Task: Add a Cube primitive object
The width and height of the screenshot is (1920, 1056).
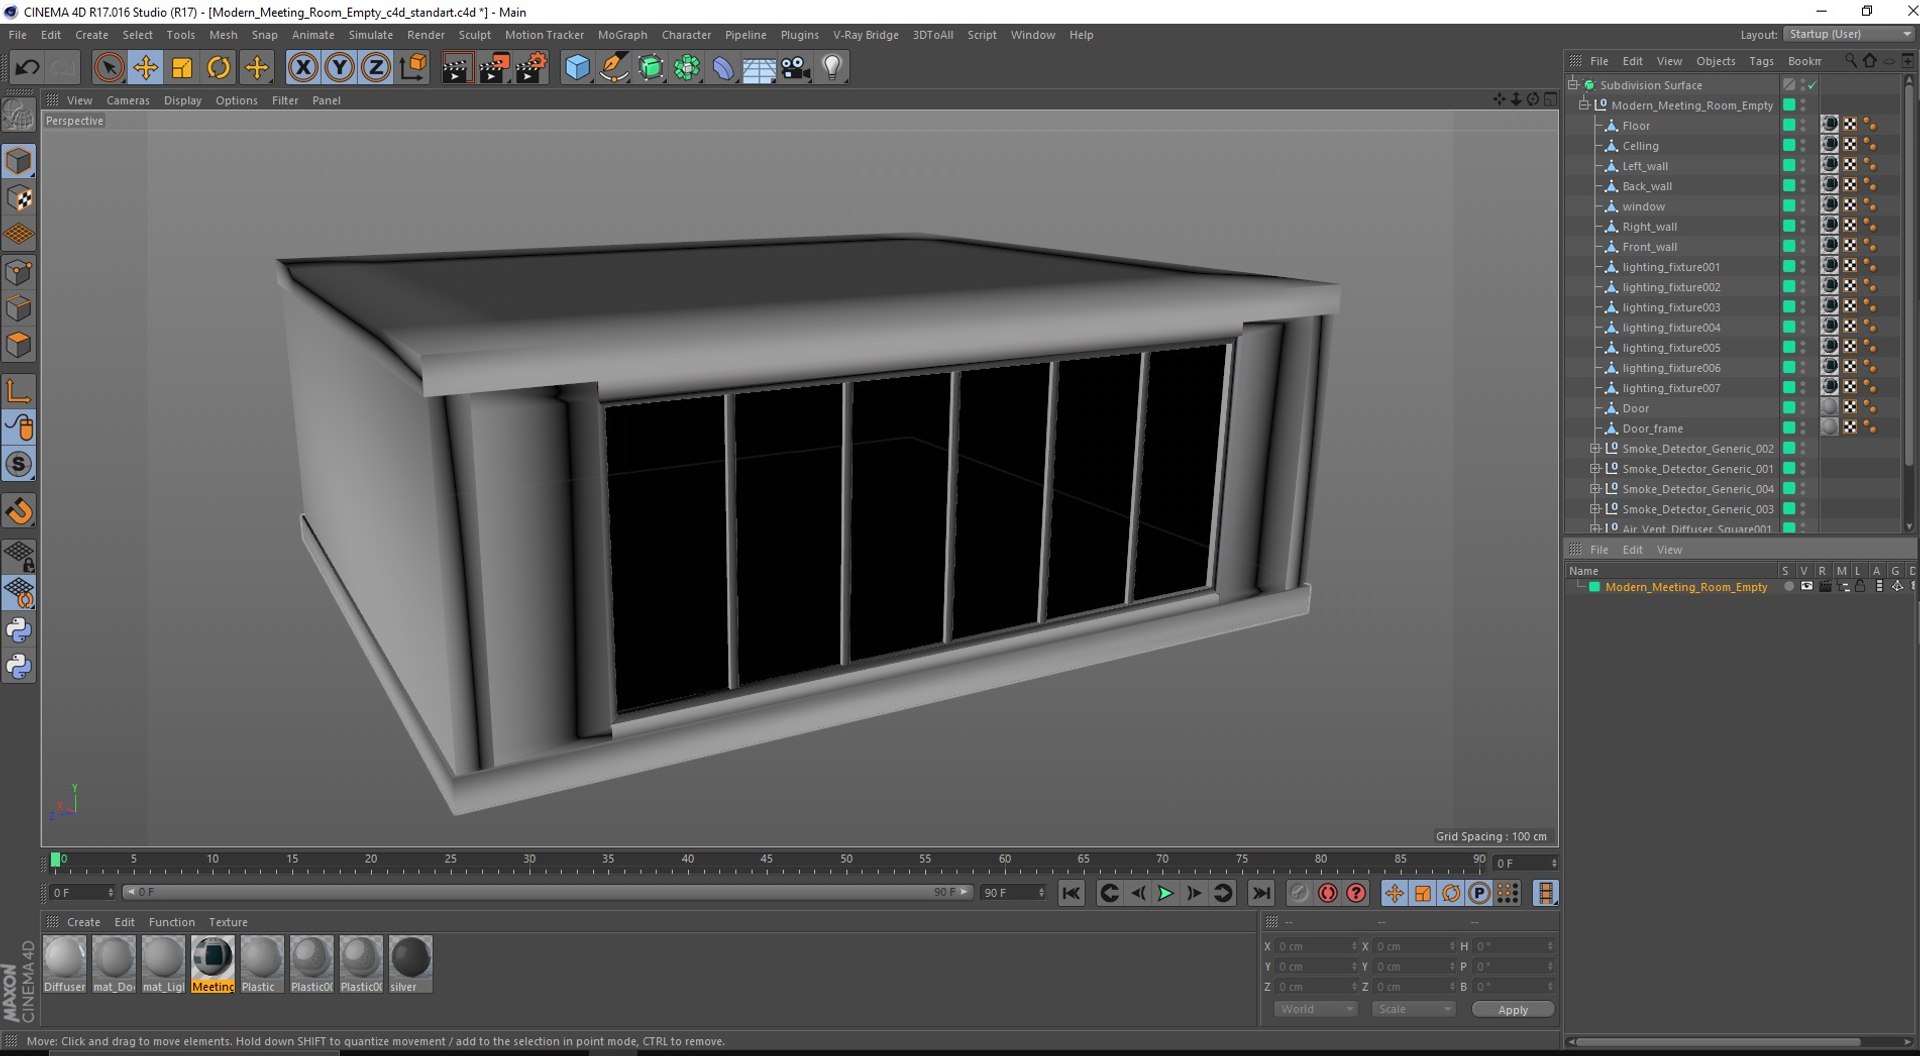Action: (577, 68)
